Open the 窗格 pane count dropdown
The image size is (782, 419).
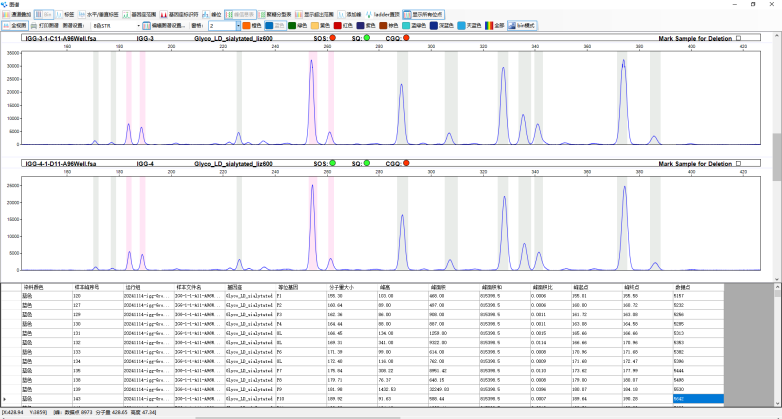tap(222, 25)
